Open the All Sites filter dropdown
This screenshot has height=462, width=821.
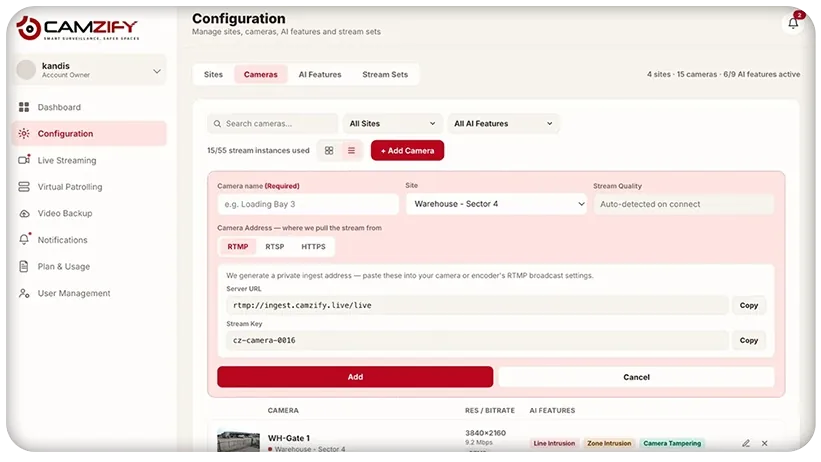coord(392,124)
